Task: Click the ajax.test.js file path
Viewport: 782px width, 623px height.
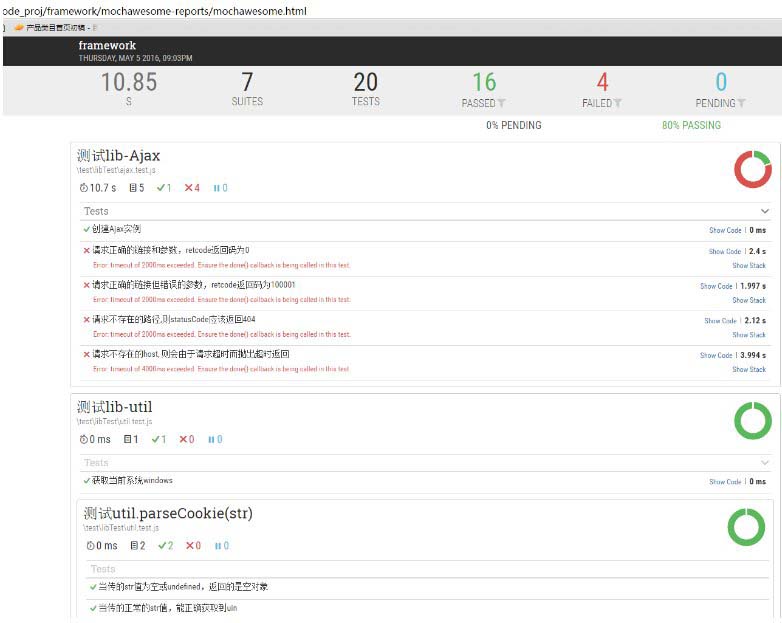Action: point(116,170)
